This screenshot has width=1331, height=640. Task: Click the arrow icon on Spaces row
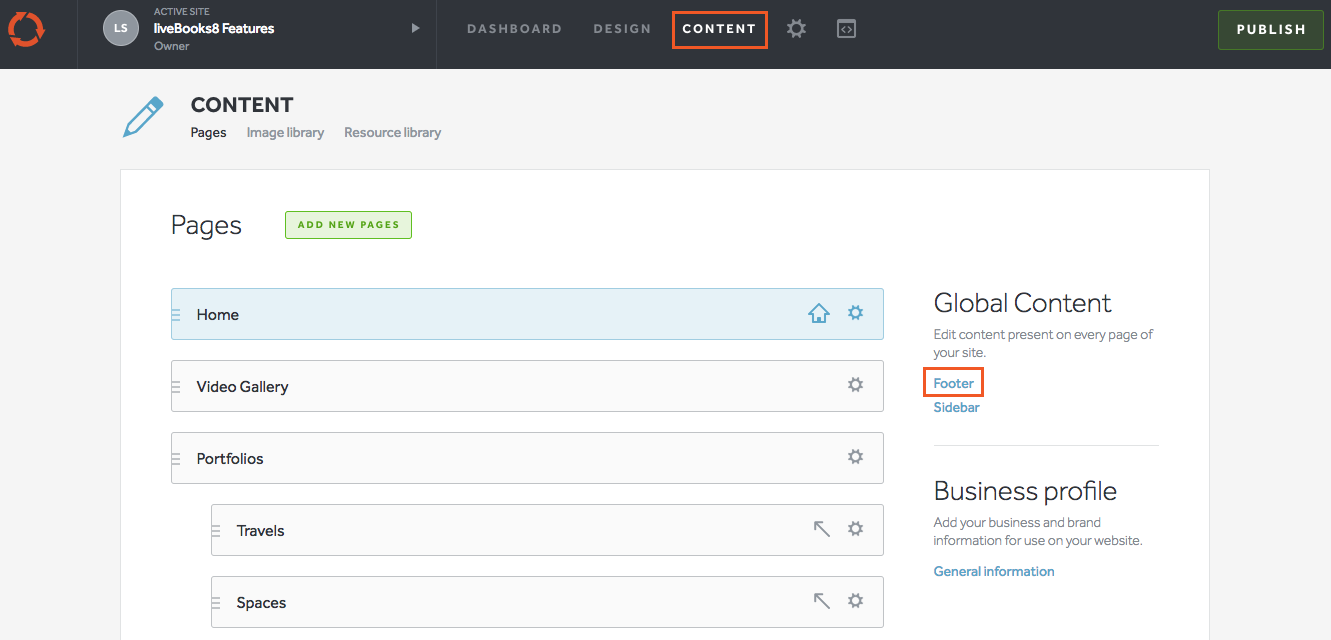(x=821, y=601)
